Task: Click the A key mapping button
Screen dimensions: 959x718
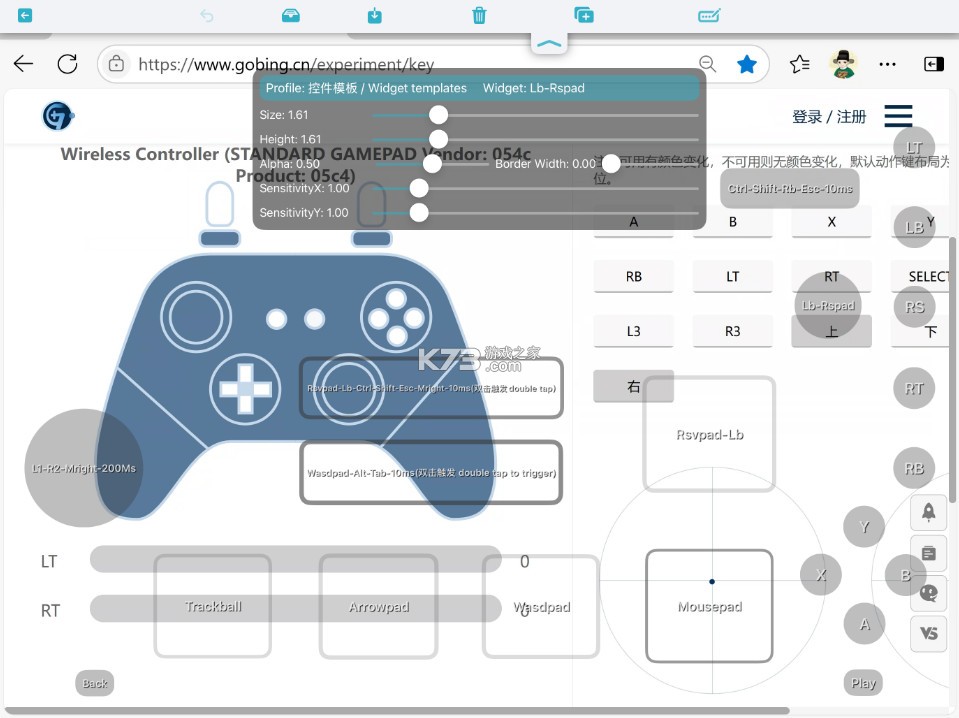Action: (634, 221)
